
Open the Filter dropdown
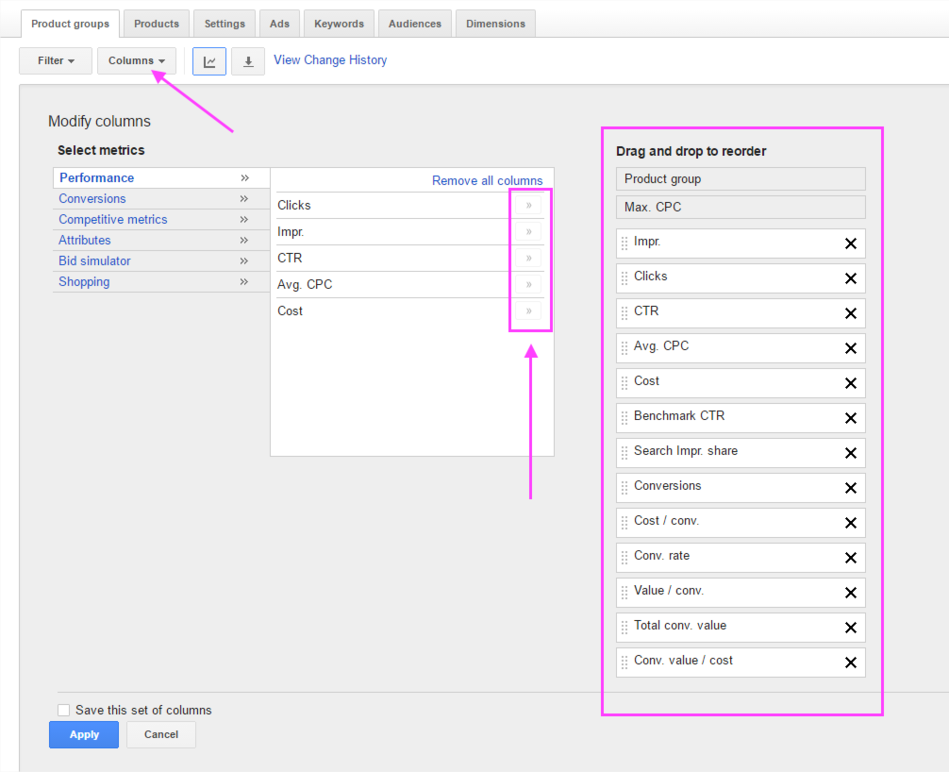coord(56,61)
